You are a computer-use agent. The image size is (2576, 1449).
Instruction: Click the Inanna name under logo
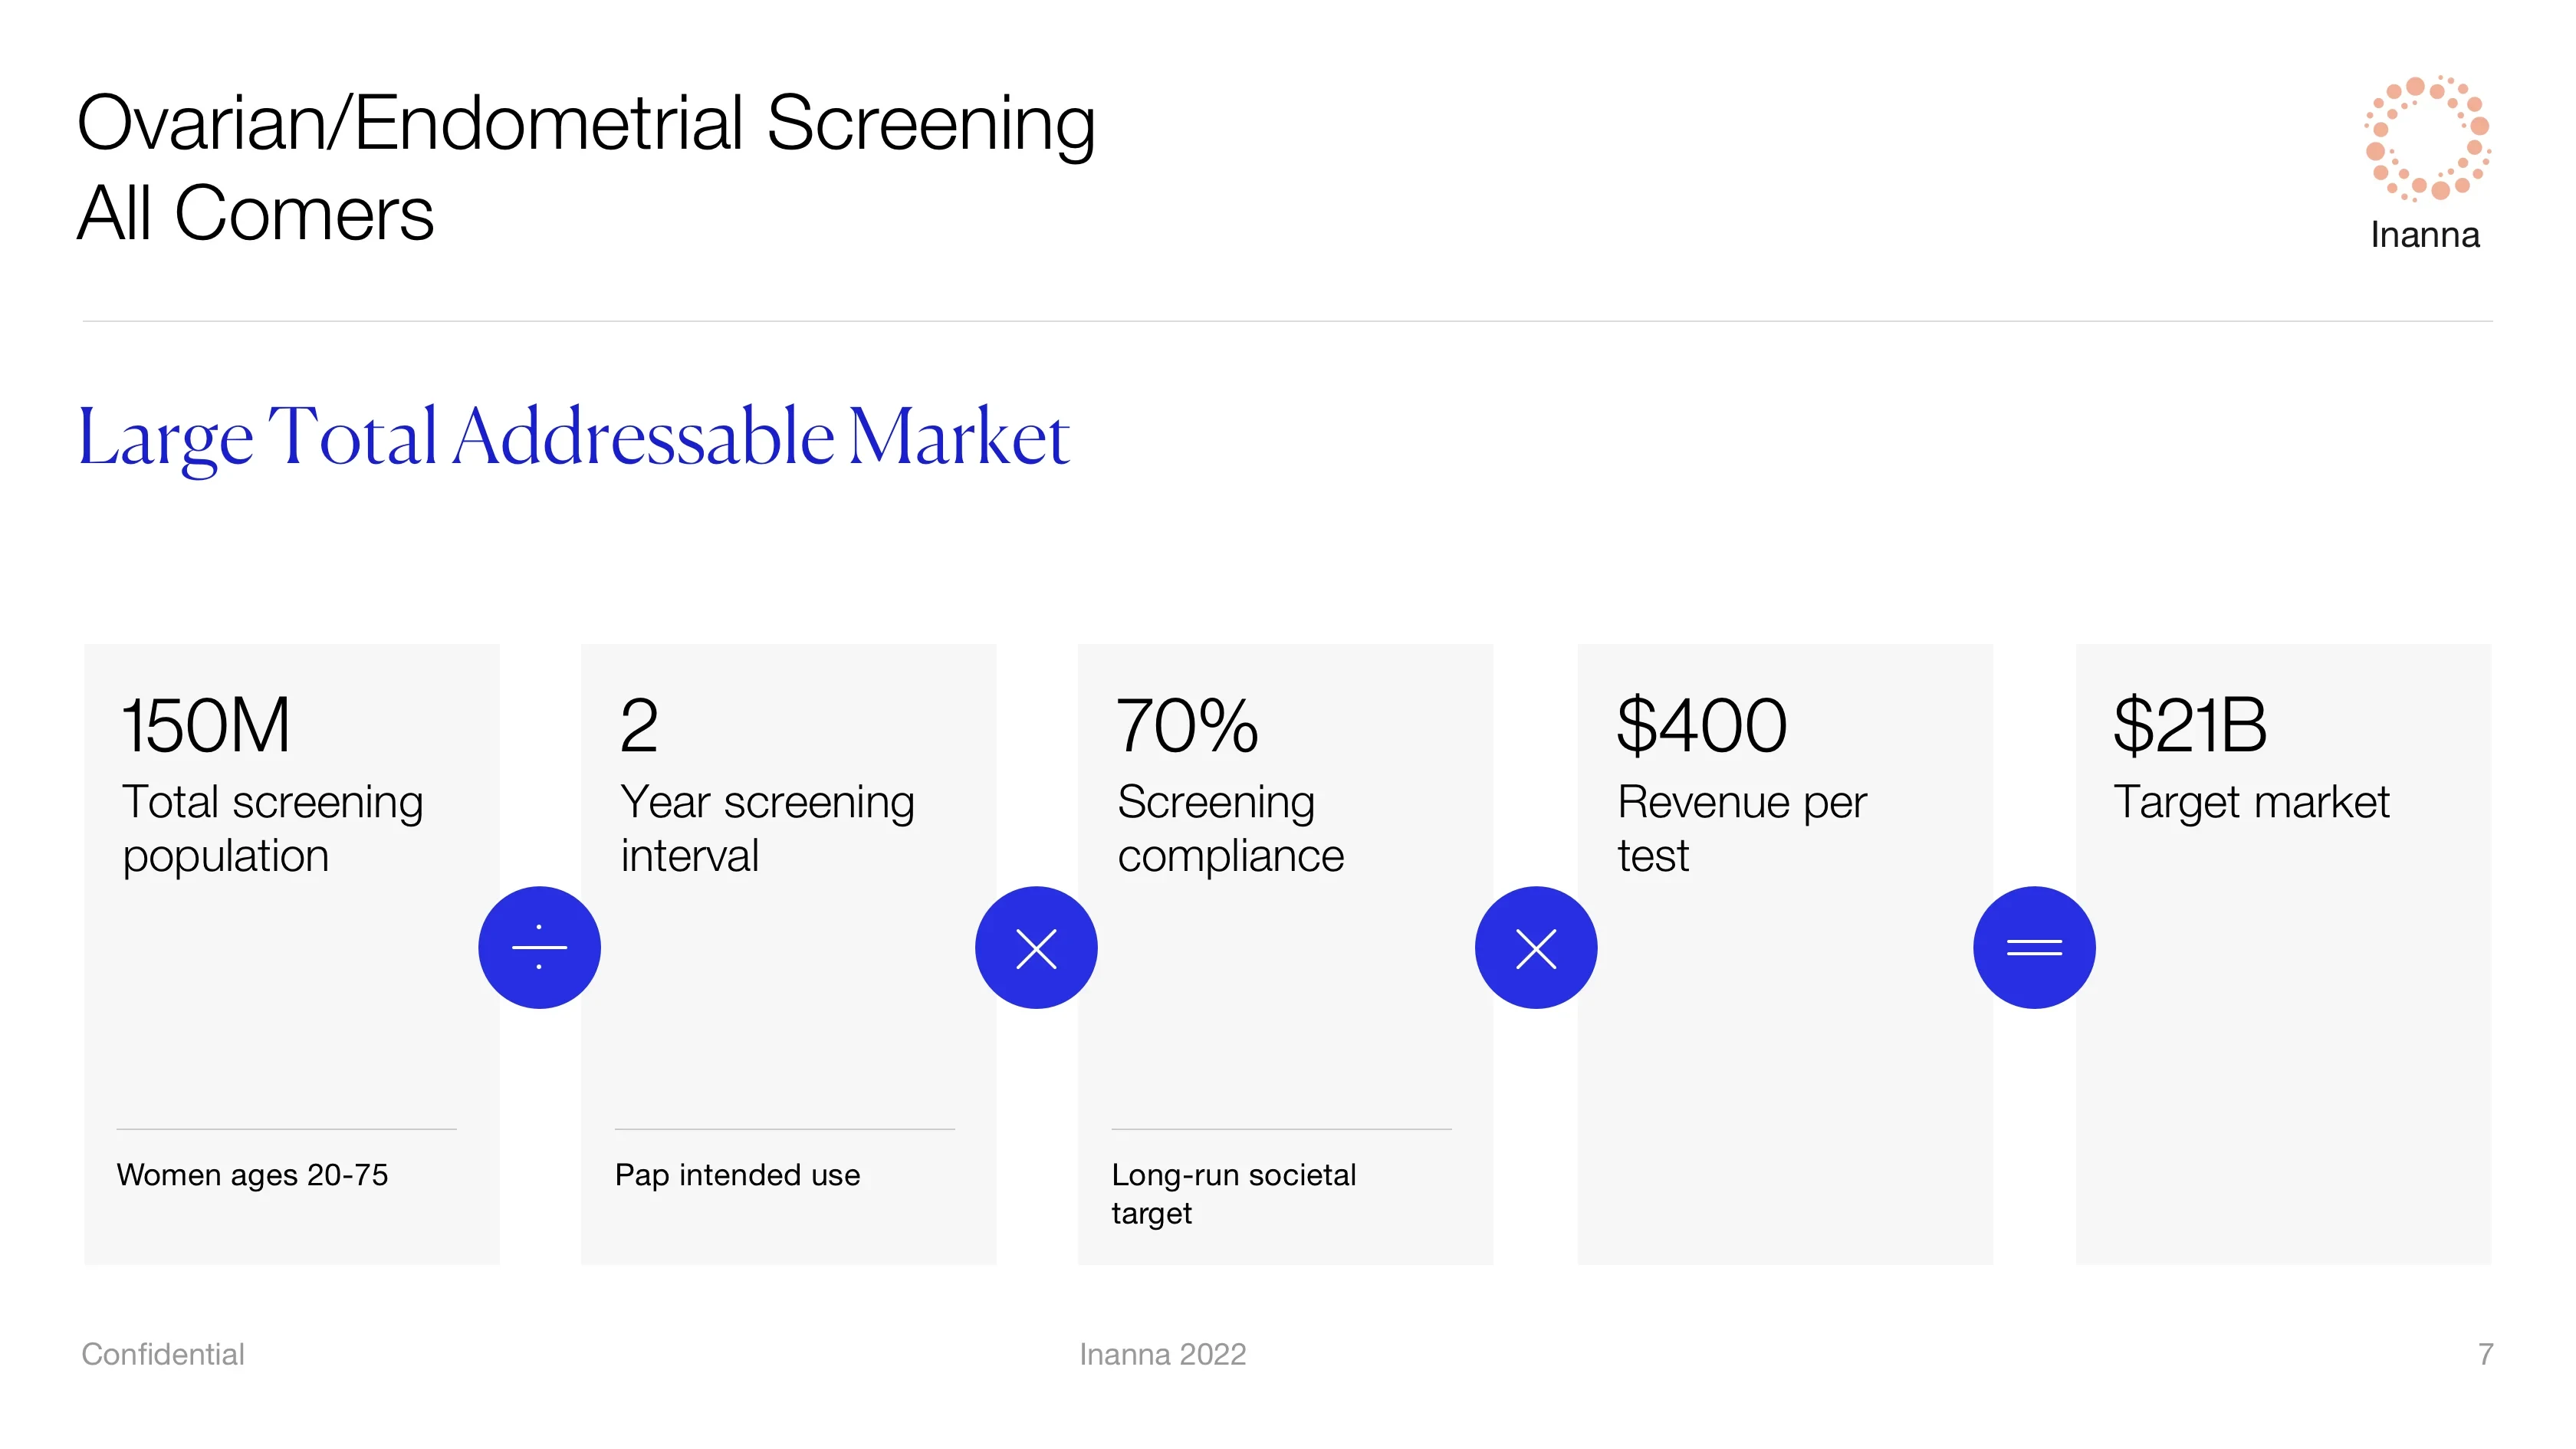[x=2425, y=235]
